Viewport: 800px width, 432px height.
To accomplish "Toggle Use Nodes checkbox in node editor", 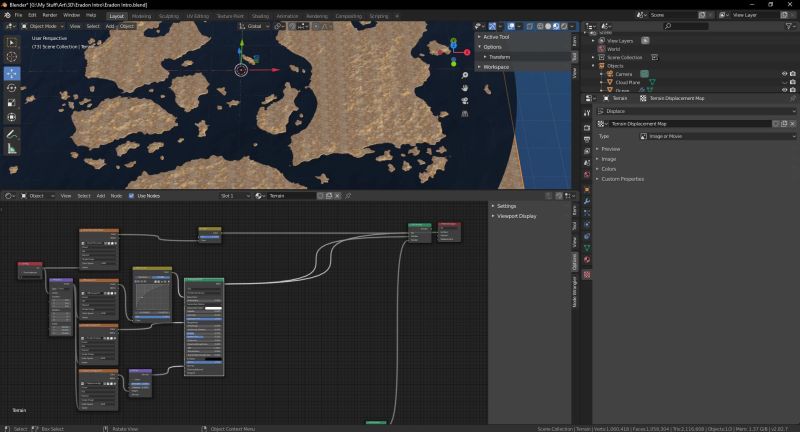I will pos(131,196).
